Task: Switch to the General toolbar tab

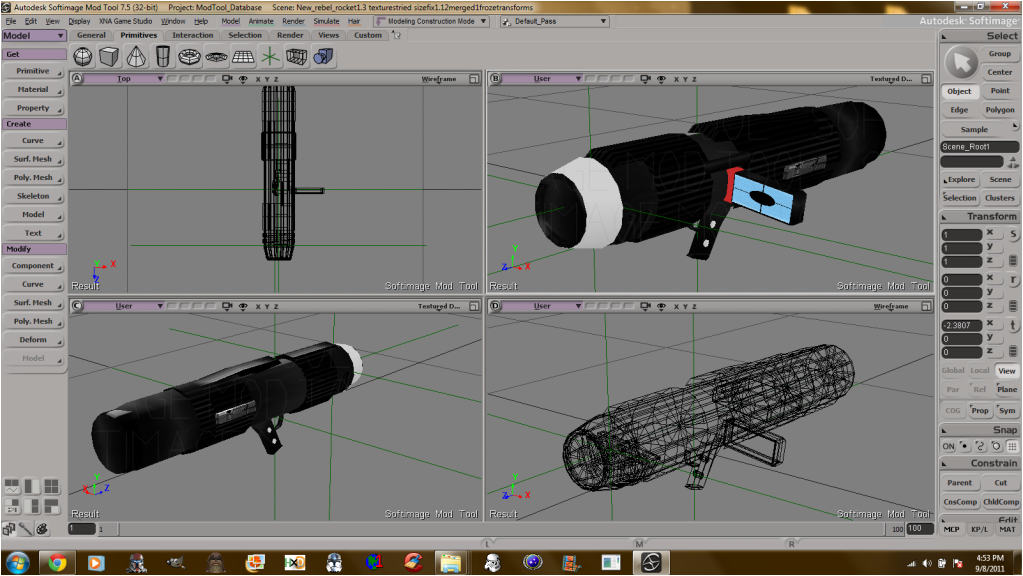Action: coord(91,35)
